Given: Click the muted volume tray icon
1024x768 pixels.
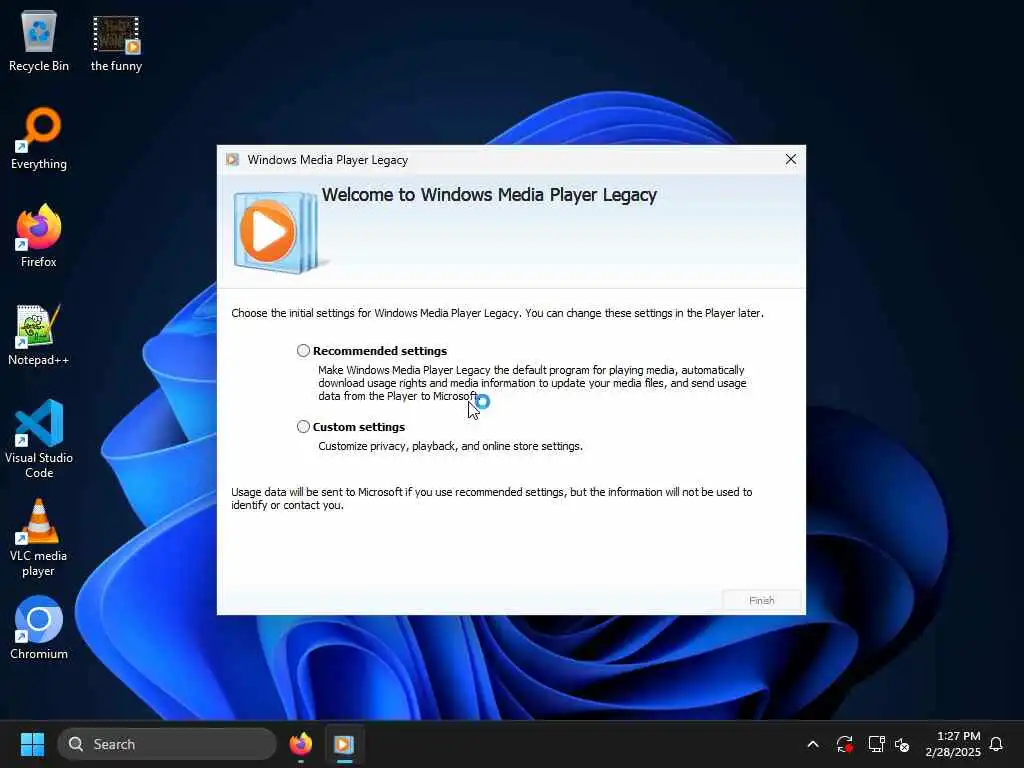Looking at the screenshot, I should 902,744.
